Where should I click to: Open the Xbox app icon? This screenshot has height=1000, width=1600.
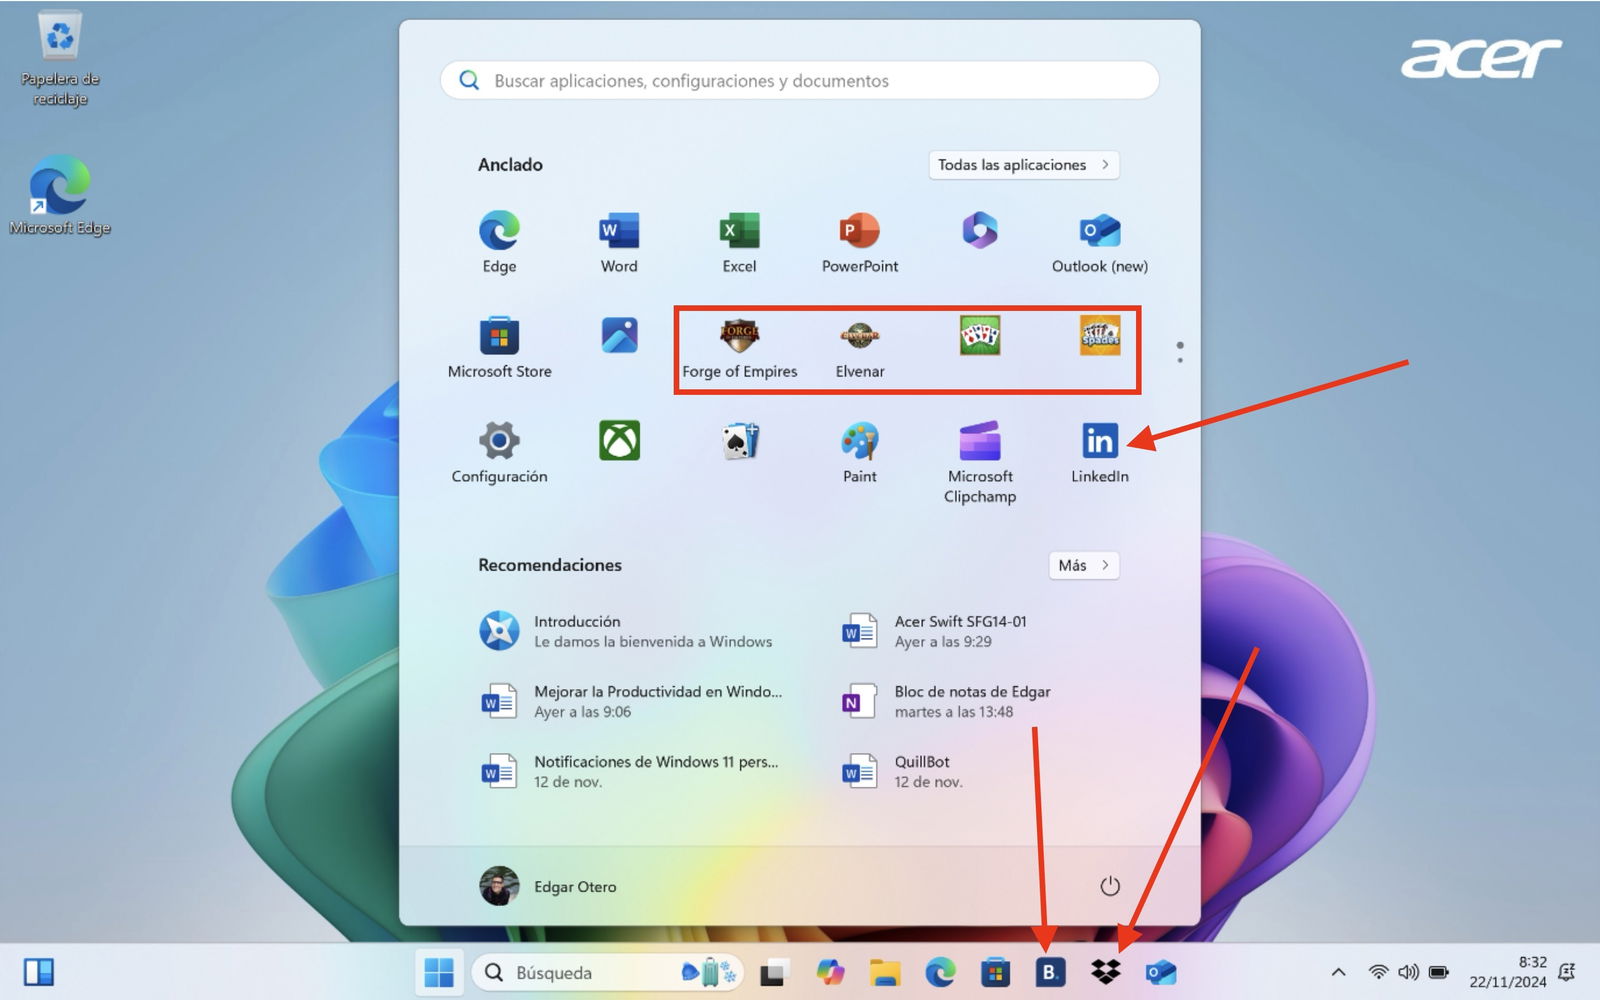620,441
